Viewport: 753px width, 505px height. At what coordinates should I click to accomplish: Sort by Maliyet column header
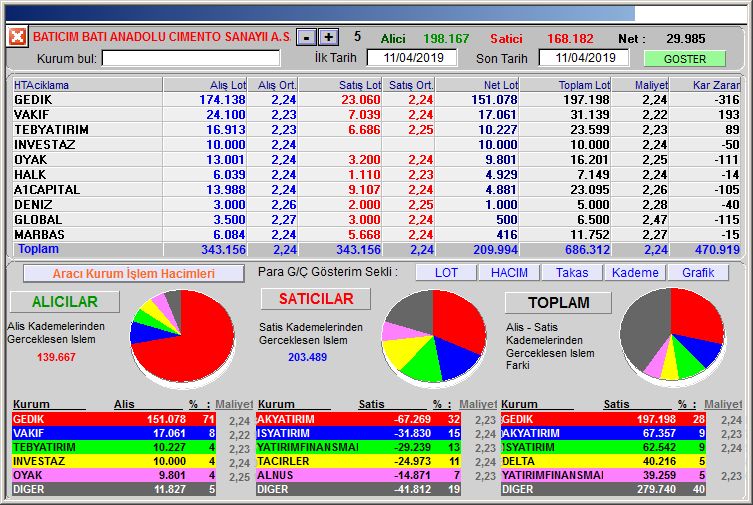[641, 85]
